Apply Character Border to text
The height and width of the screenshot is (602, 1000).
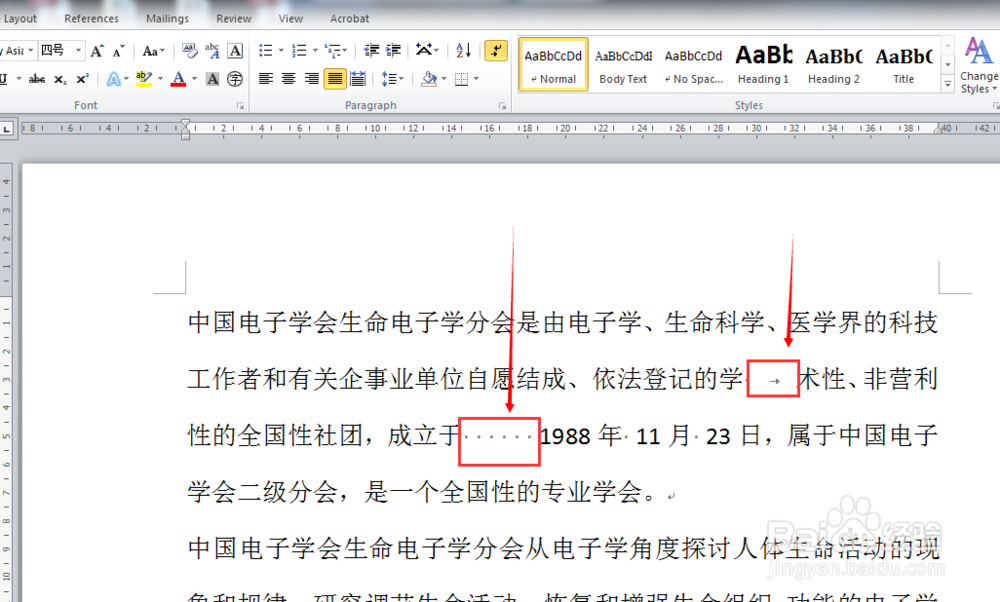click(x=235, y=50)
